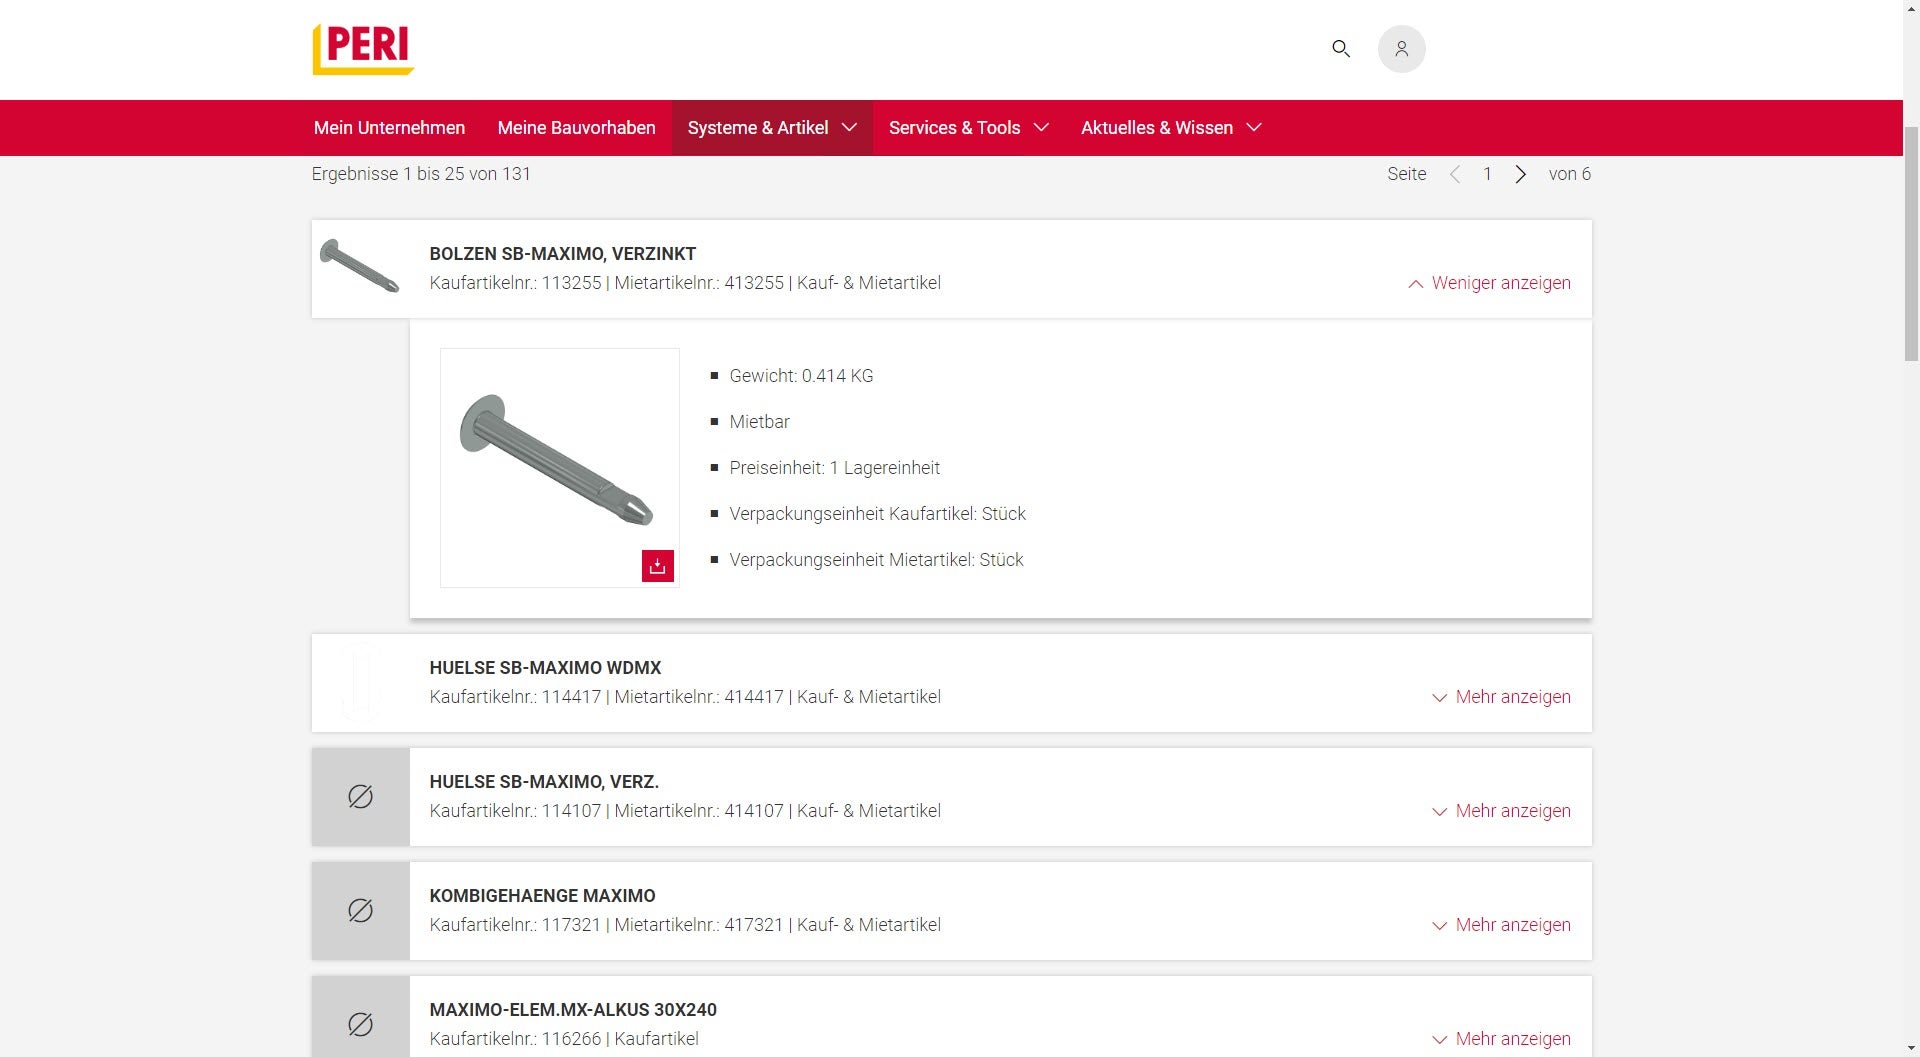
Task: Open Systeme & Artikel dropdown menu
Action: click(772, 128)
